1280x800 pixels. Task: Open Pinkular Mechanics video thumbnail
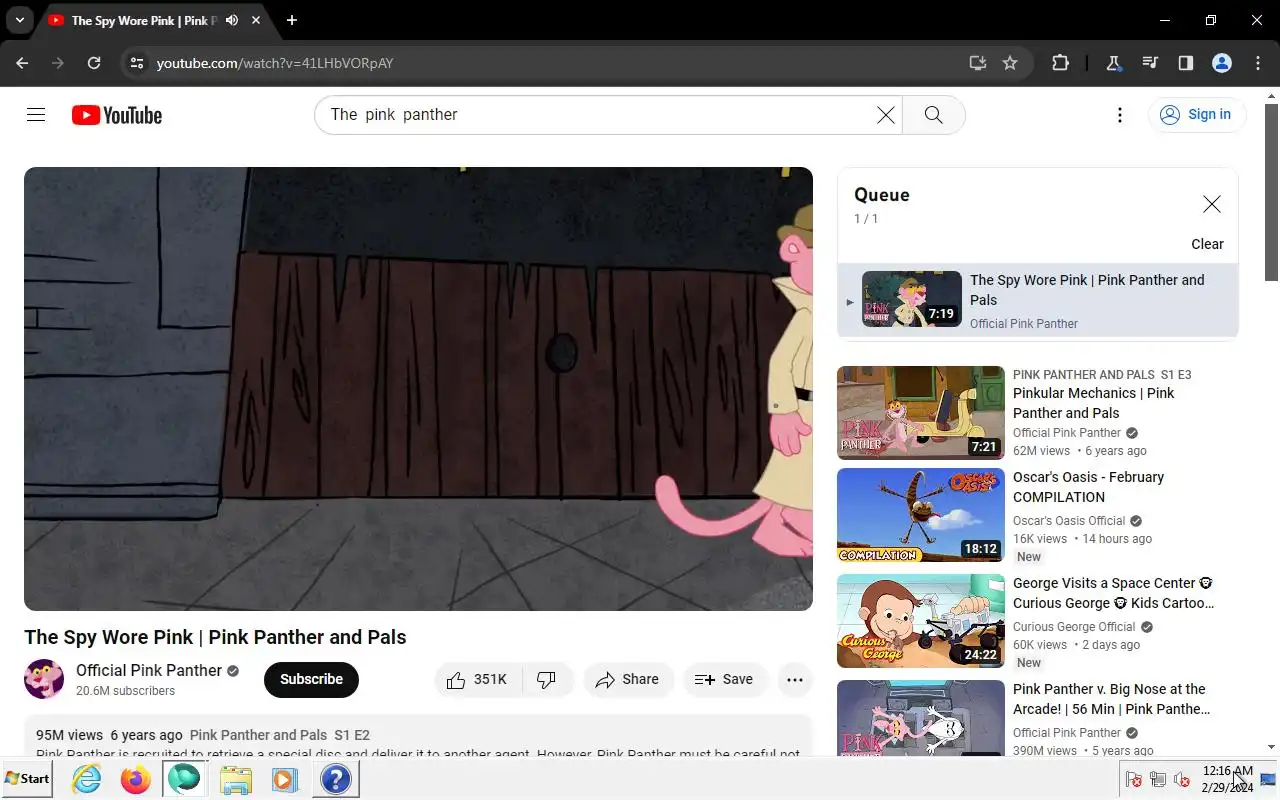921,413
